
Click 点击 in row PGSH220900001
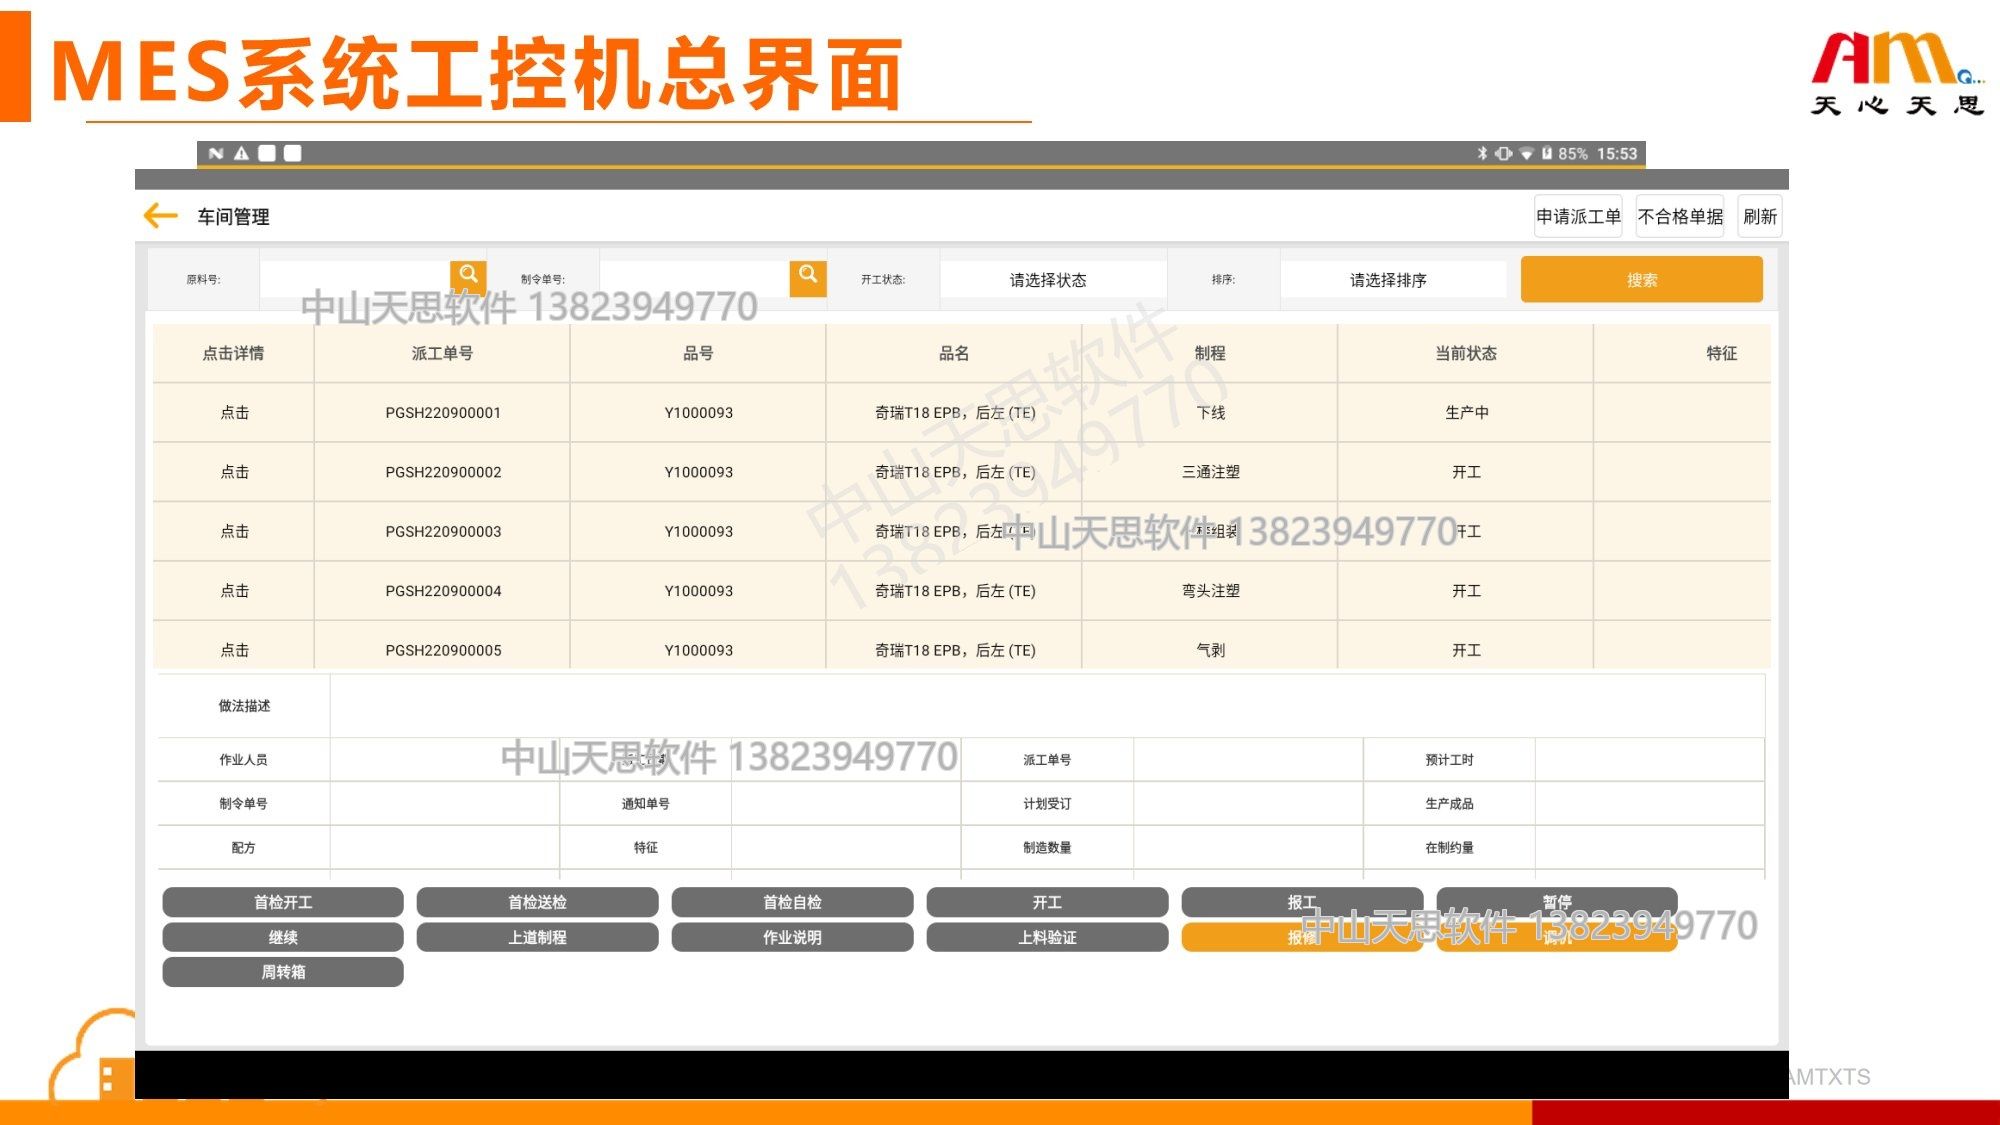pos(234,412)
